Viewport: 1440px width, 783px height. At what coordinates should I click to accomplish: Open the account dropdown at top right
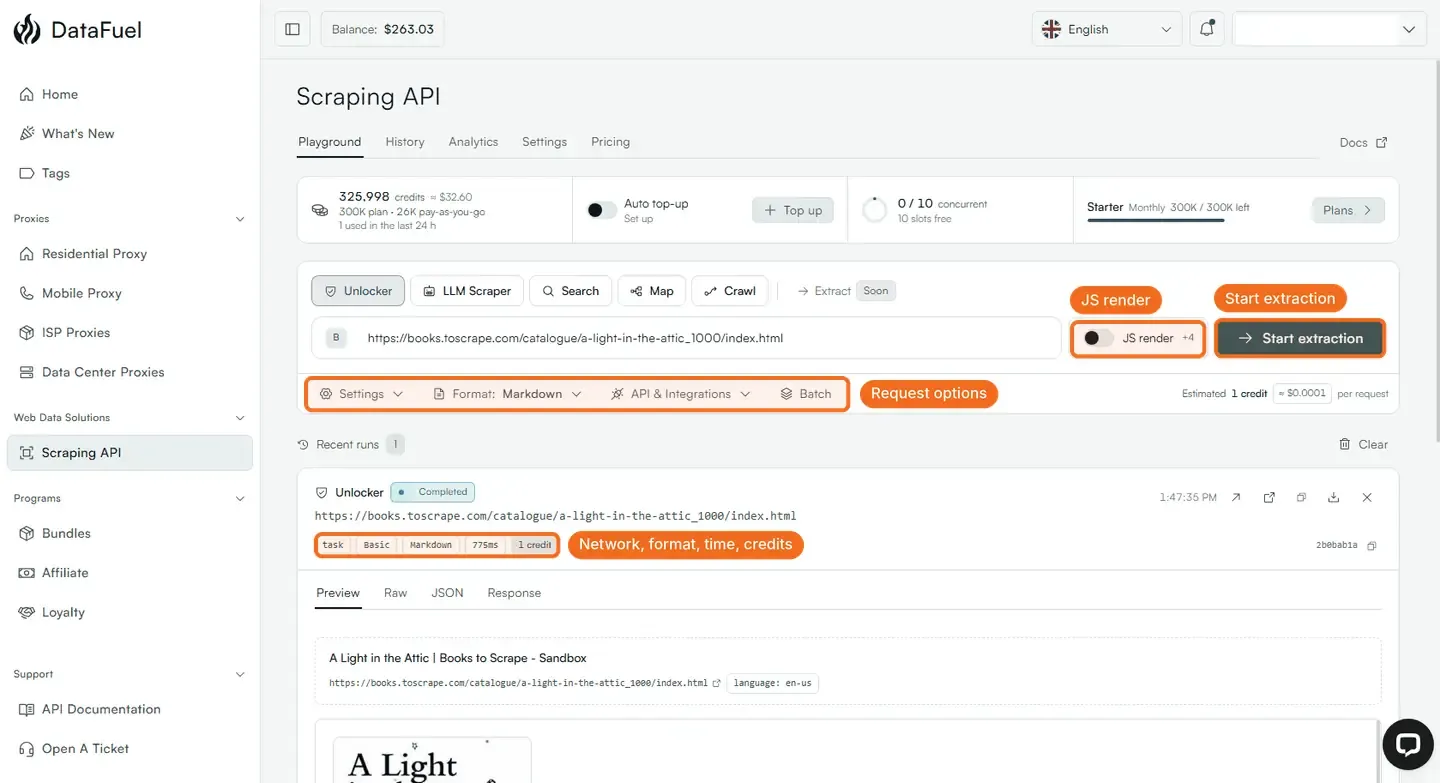pos(1329,29)
